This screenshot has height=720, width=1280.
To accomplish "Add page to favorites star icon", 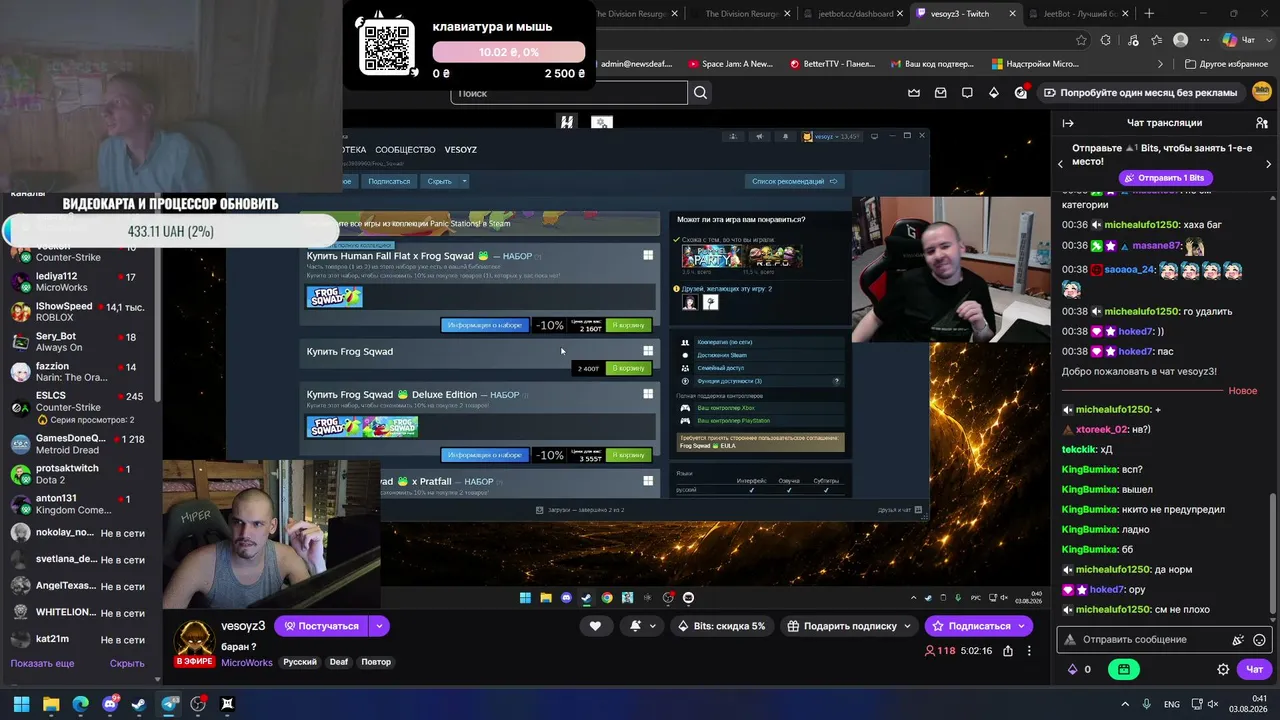I will point(1081,40).
